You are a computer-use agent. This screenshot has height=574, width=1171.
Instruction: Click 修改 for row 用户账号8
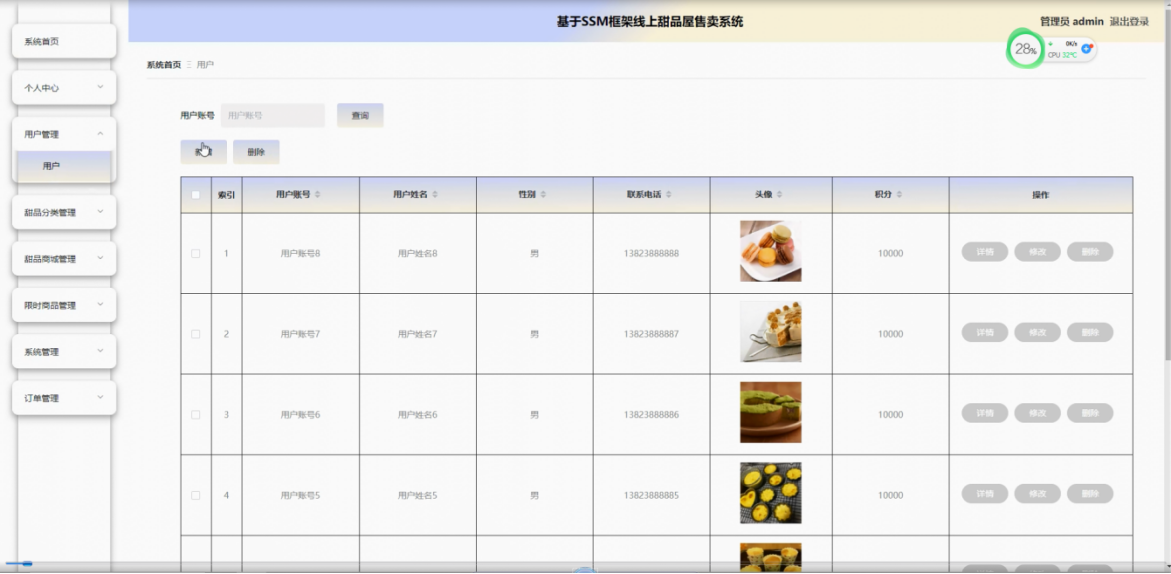click(1037, 252)
